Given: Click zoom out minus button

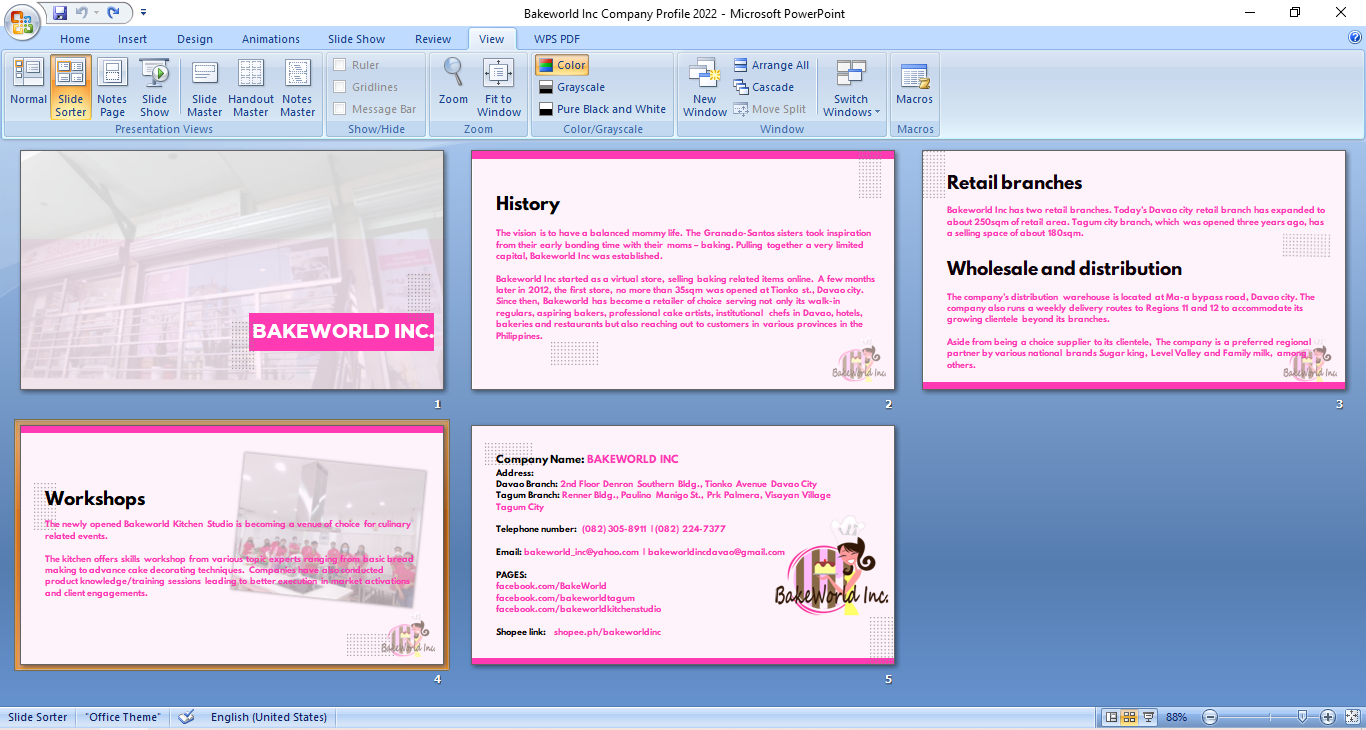Looking at the screenshot, I should [1210, 717].
